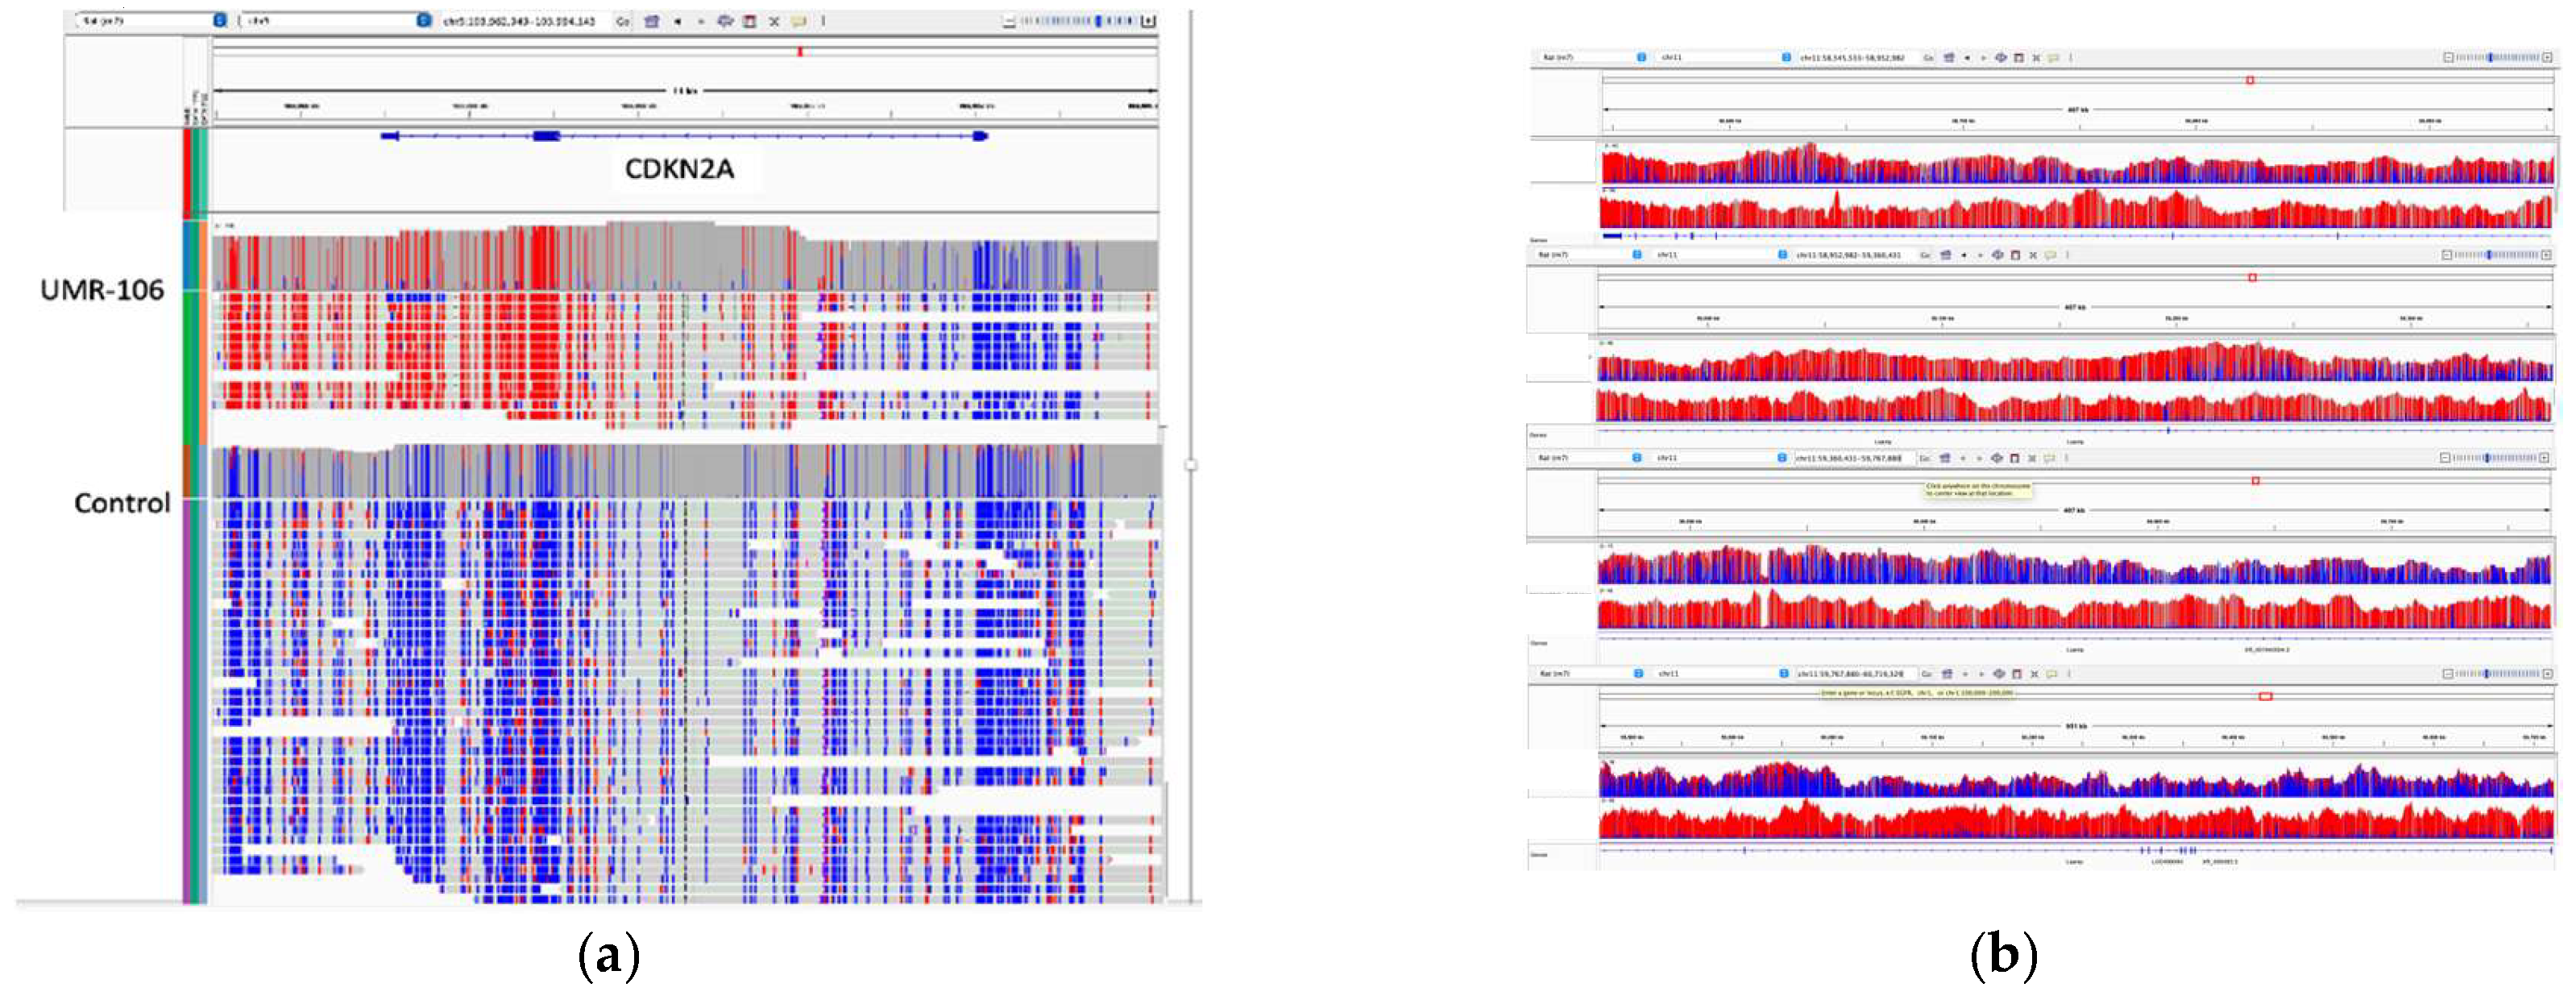Click the remove (X) icon in the bottom right-panel toolbar
The image size is (2576, 1000).
2035,673
